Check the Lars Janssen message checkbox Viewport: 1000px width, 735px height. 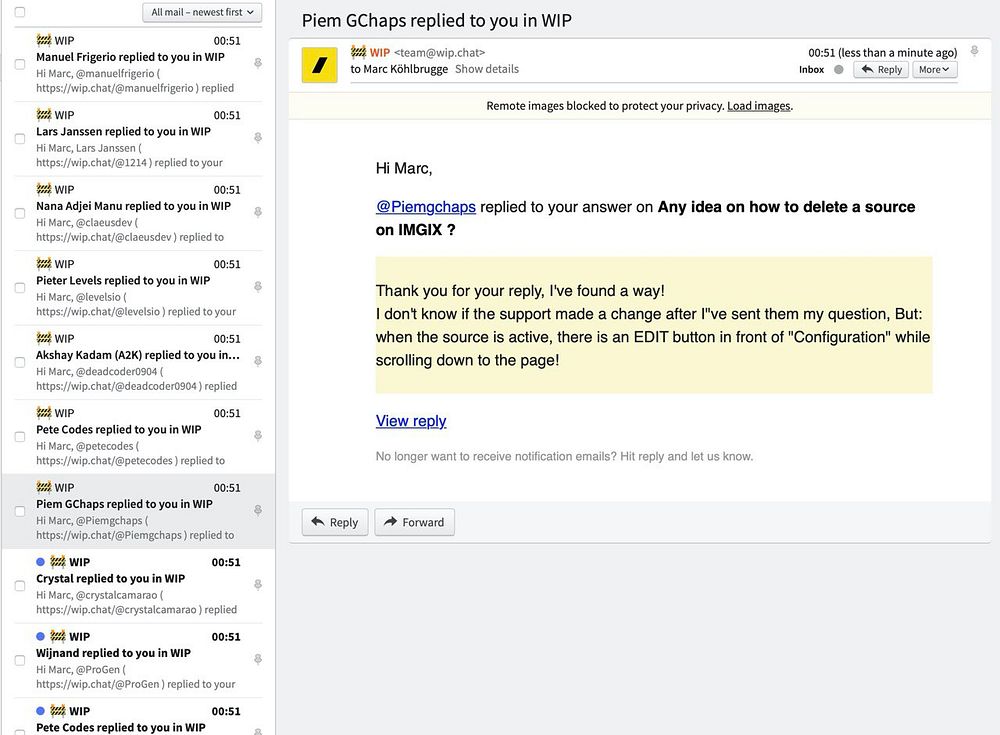tap(20, 139)
